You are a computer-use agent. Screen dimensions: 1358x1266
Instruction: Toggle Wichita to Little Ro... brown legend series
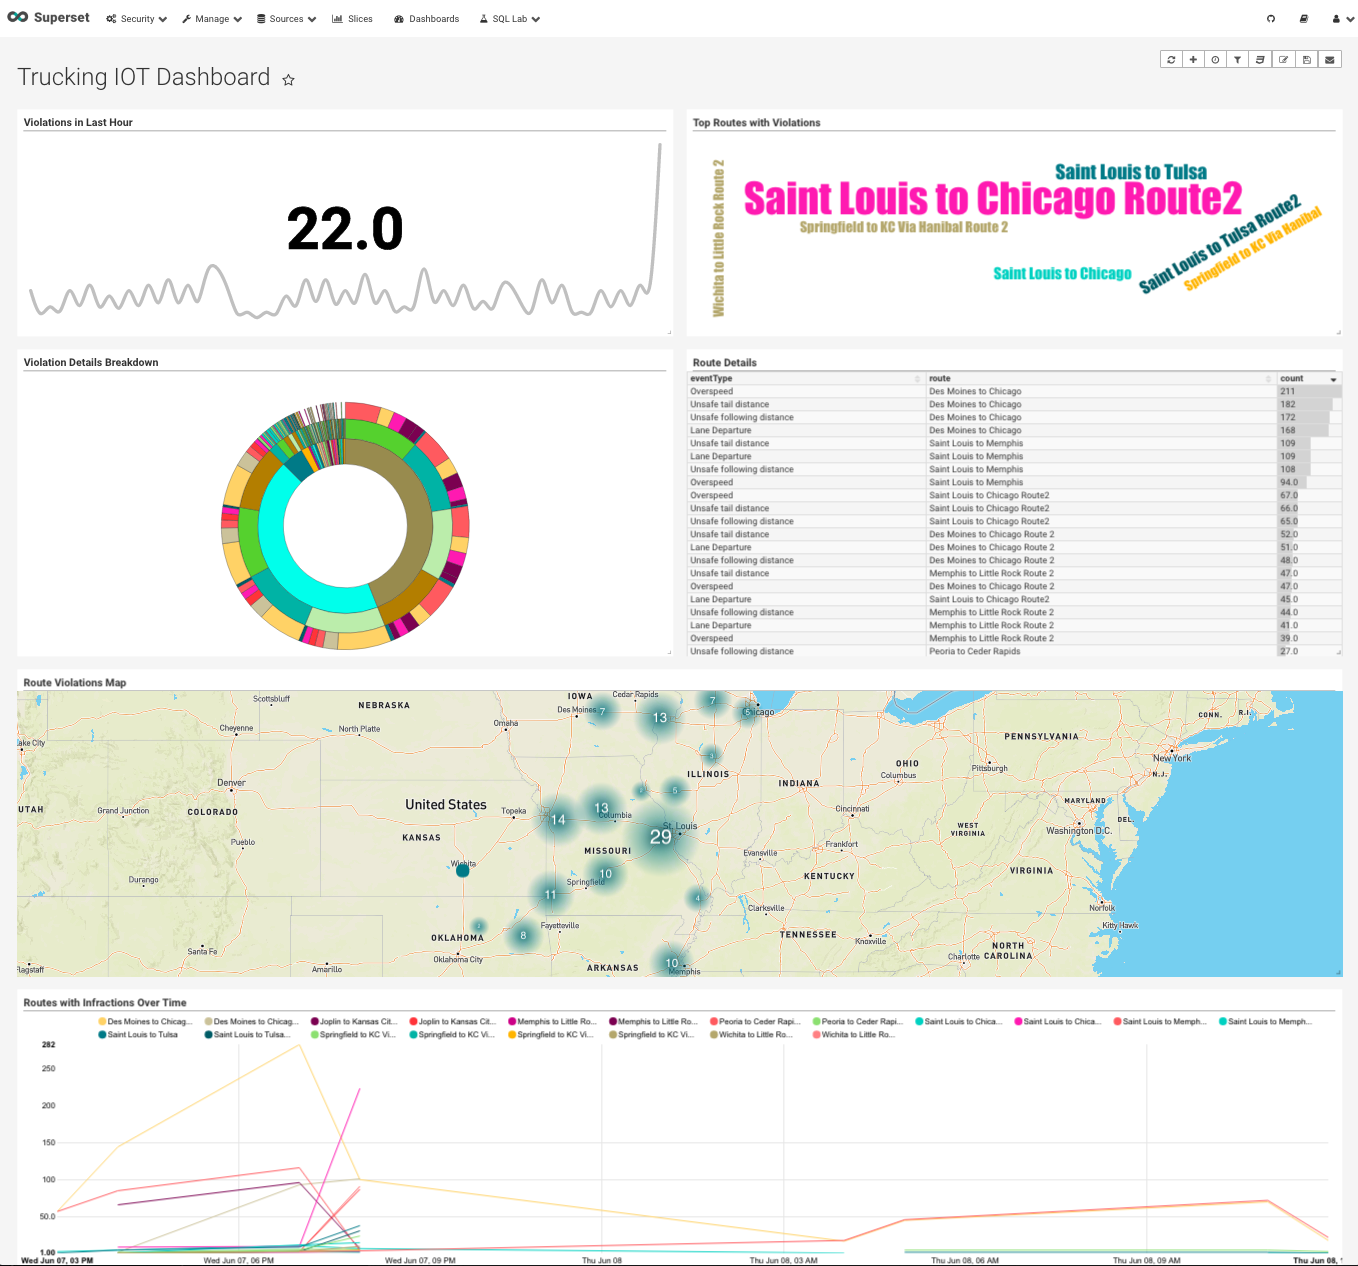point(751,1035)
